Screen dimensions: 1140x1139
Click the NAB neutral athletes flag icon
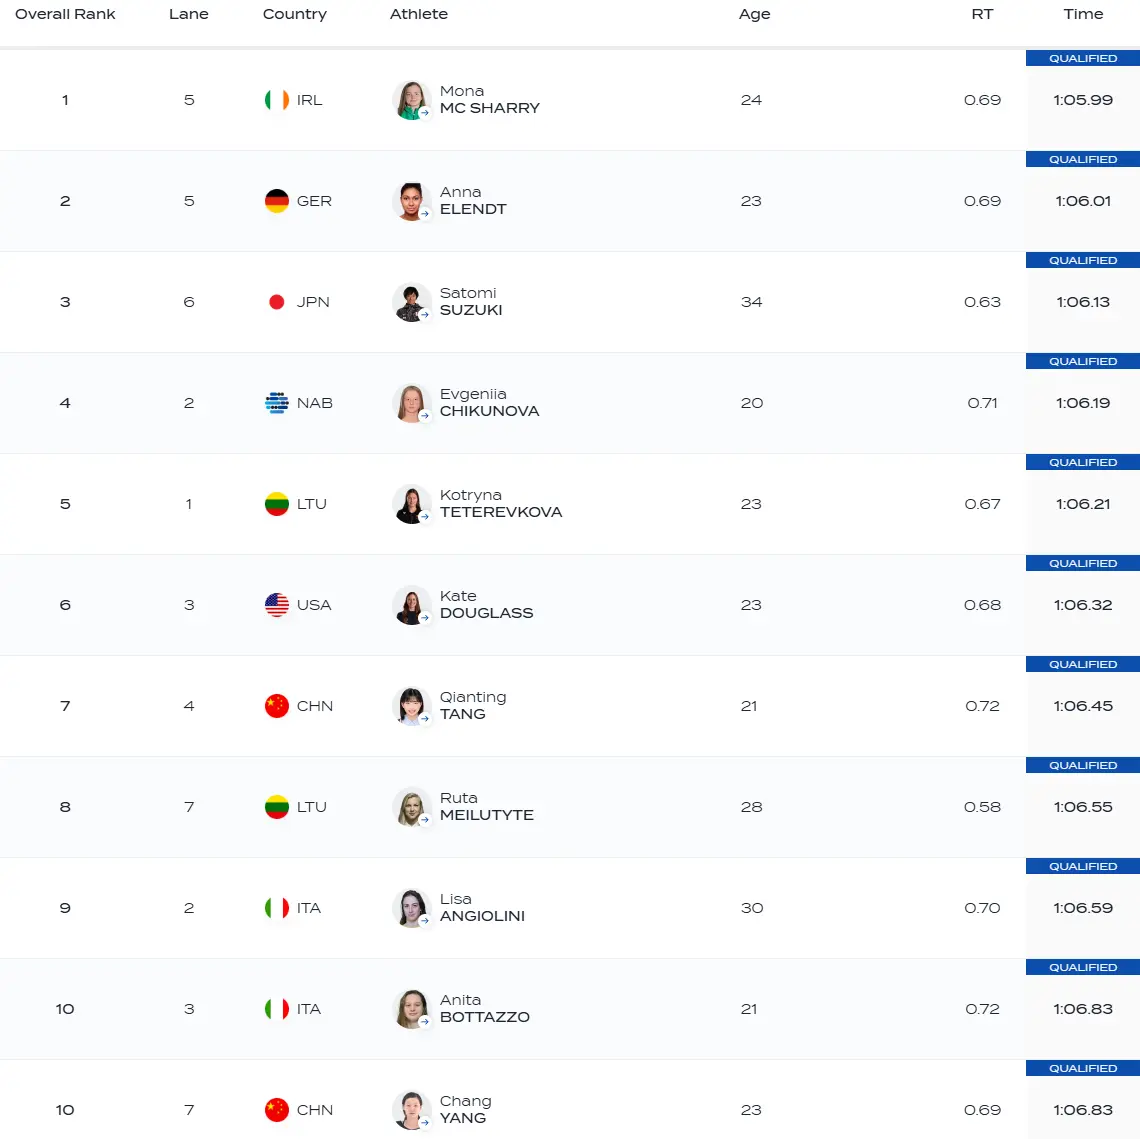point(277,403)
